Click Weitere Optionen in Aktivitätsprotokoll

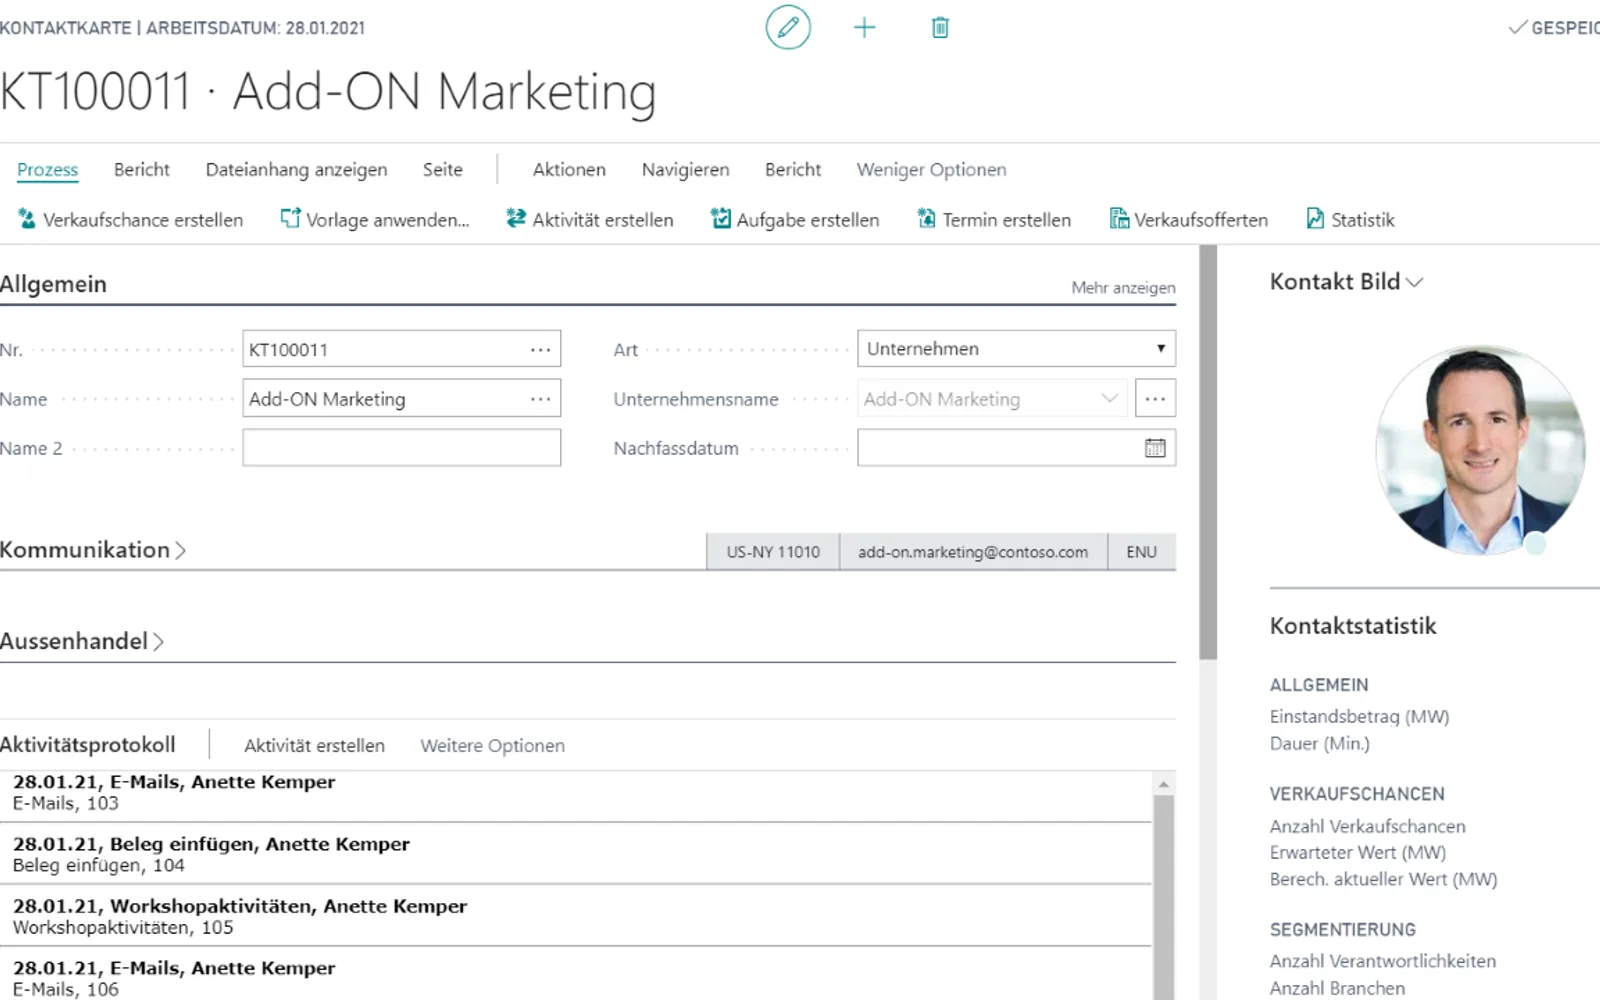[492, 745]
